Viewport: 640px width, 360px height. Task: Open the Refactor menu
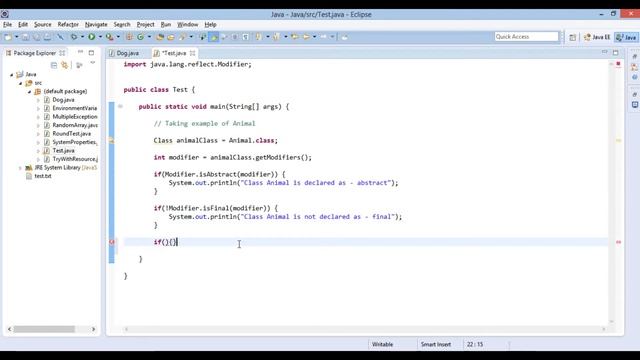tap(68, 24)
